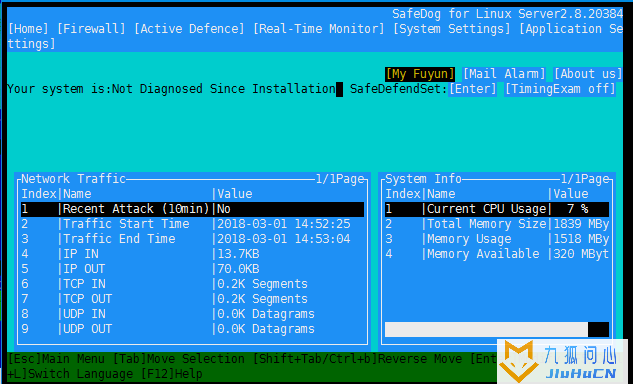Viewport: 633px width, 384px height.
Task: Click the 1839 MBy value
Action: [x=581, y=224]
